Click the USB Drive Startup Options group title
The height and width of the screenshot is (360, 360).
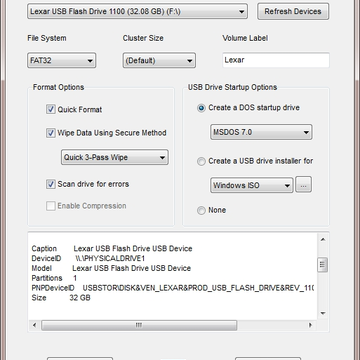pyautogui.click(x=232, y=87)
